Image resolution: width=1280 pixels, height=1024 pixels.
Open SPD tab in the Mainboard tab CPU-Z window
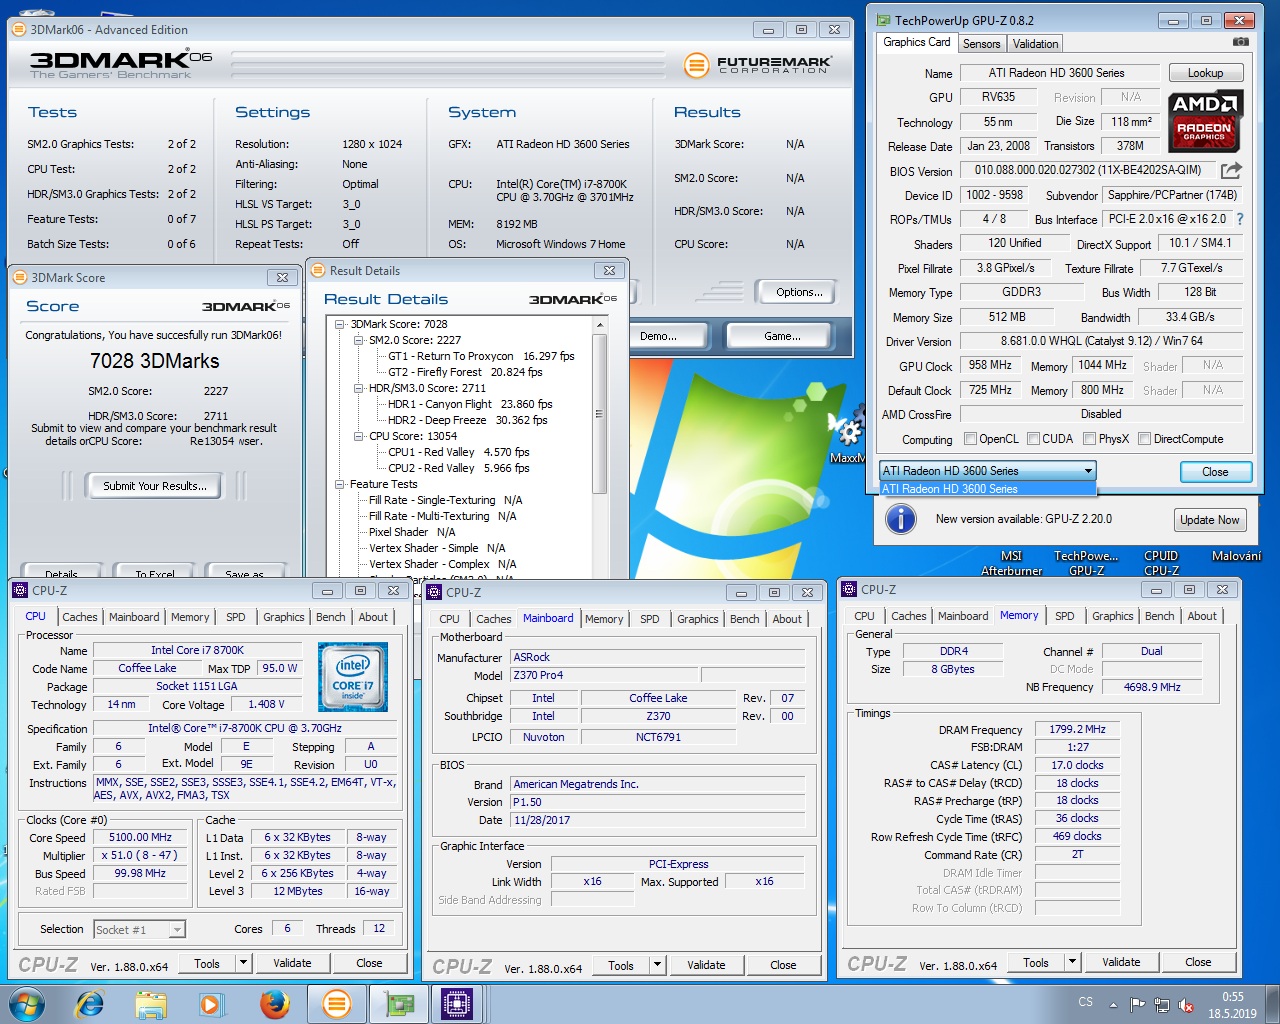[x=650, y=620]
